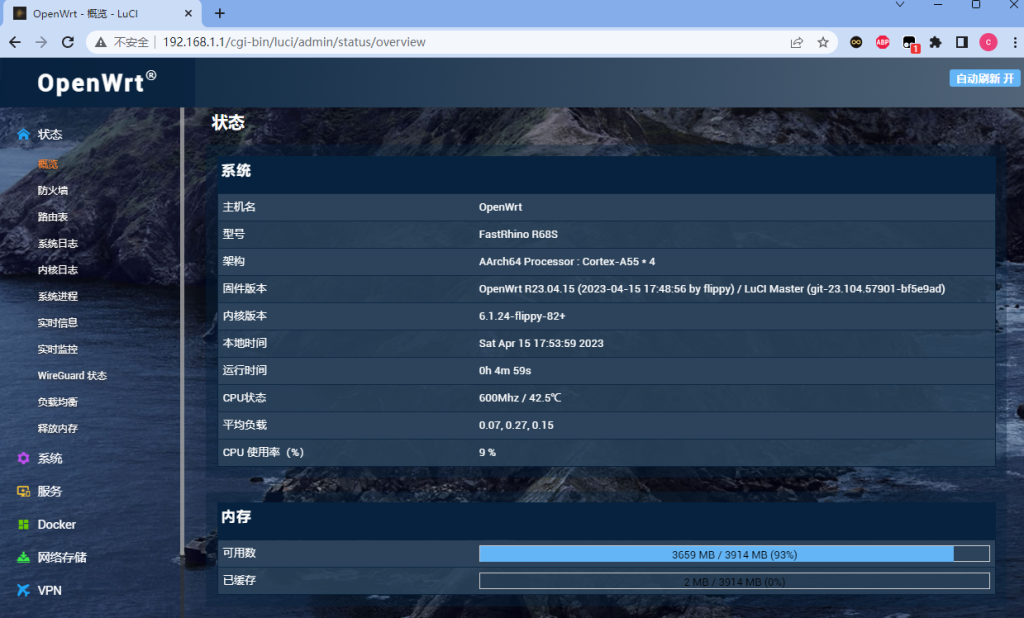
Task: Open the 内核日志 kernel log page
Action: [58, 270]
